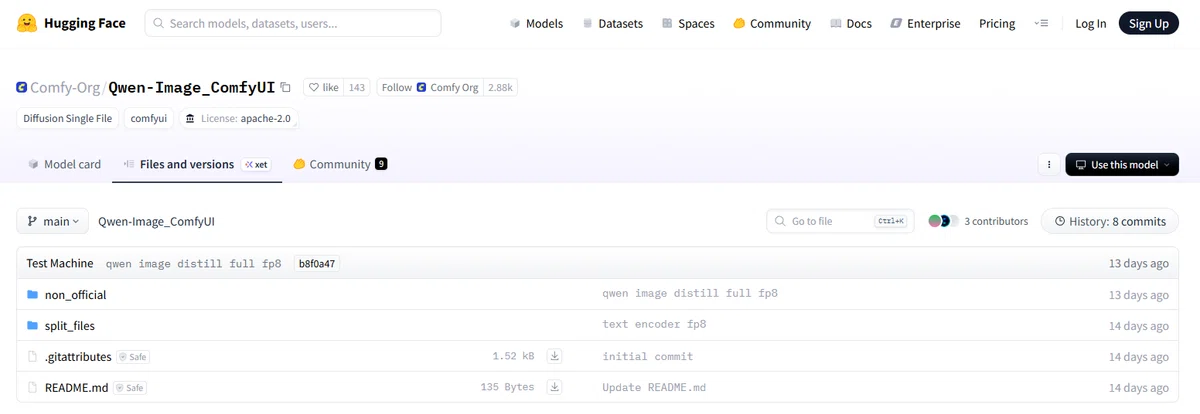Open Docs in top navigation
The height and width of the screenshot is (414, 1200).
pos(851,23)
